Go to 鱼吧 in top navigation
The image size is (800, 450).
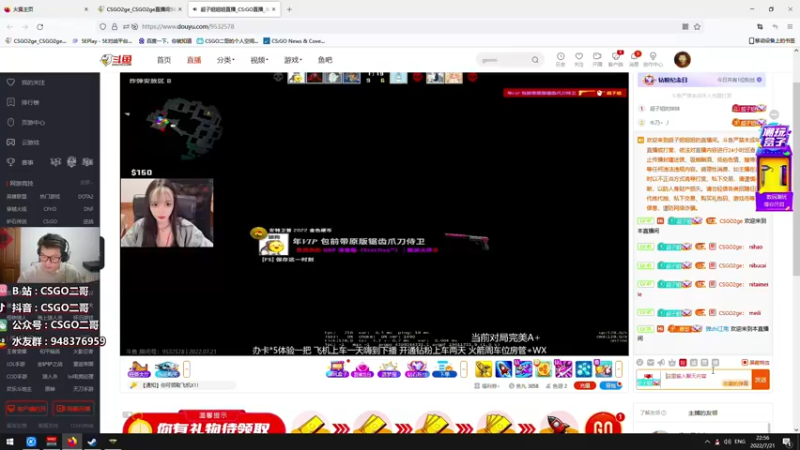pos(325,60)
